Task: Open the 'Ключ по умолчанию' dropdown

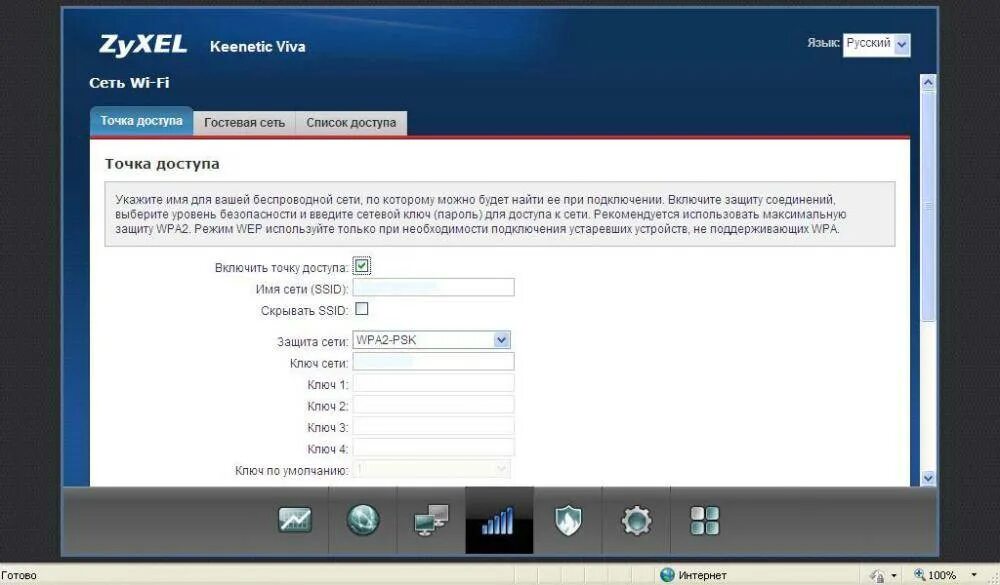Action: pos(431,470)
